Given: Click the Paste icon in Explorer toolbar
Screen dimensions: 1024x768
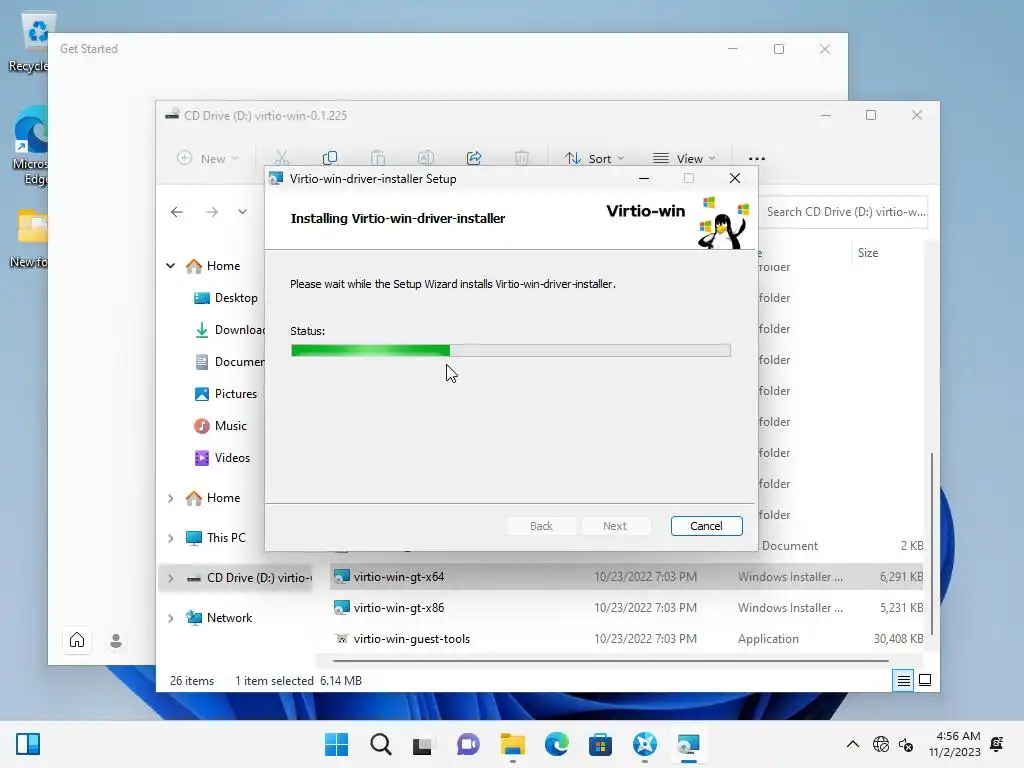Looking at the screenshot, I should click(x=377, y=158).
